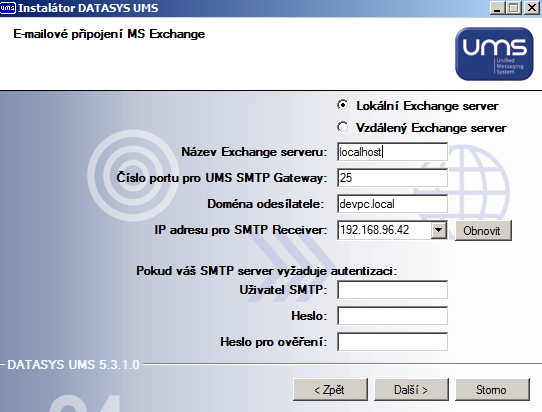Click the 192.168.96.42 IP address value
Image resolution: width=542 pixels, height=412 pixels.
coord(375,230)
